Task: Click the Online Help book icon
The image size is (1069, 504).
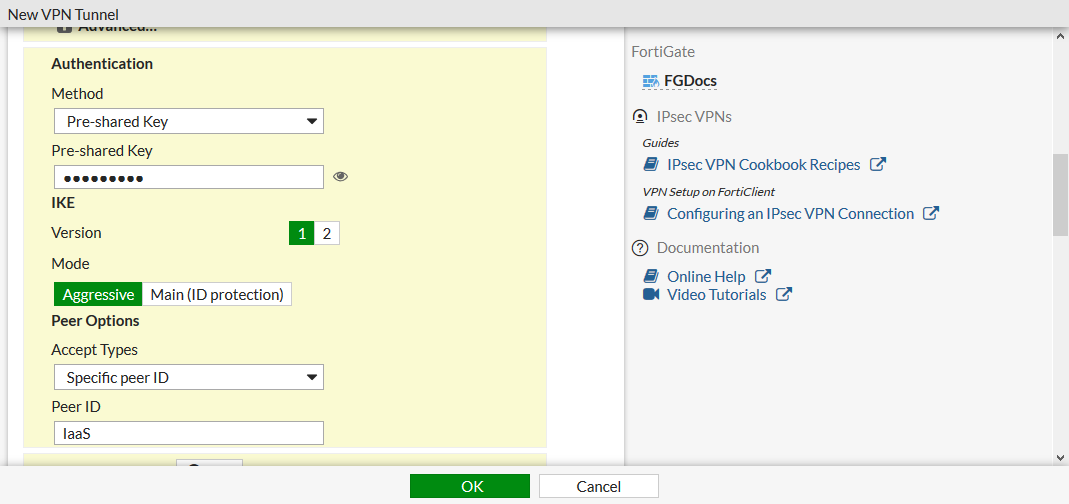Action: (x=651, y=276)
